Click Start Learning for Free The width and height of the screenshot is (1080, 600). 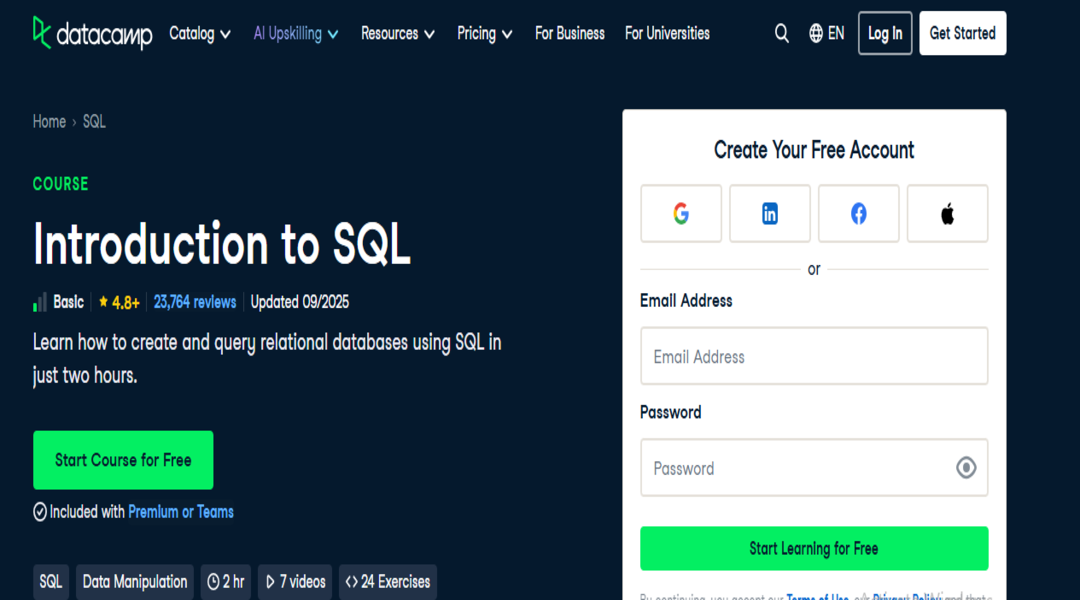click(814, 548)
